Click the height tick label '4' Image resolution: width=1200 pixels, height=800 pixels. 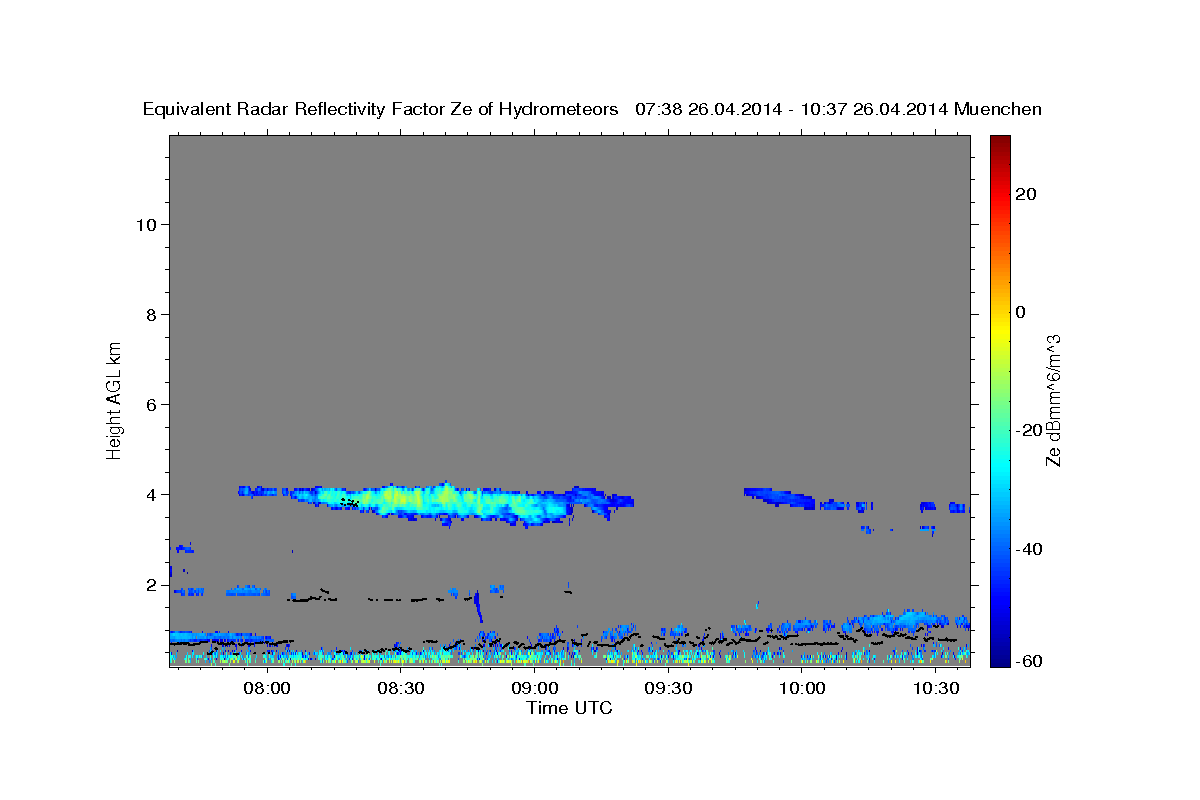coord(151,494)
